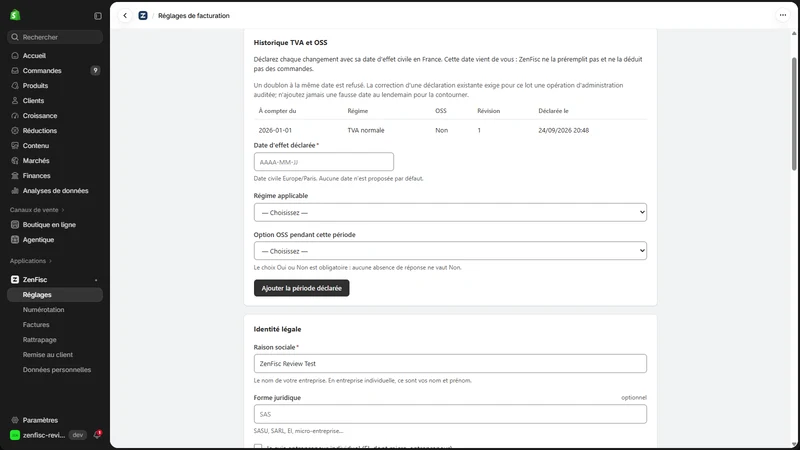Image resolution: width=800 pixels, height=450 pixels.
Task: Click the Analyses de données chart icon
Action: click(x=15, y=190)
